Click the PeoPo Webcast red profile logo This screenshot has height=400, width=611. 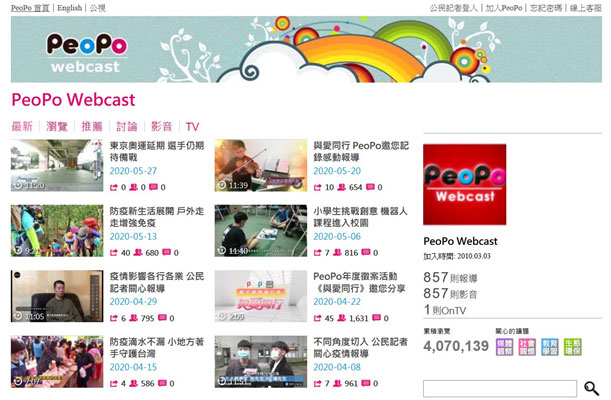coord(464,184)
